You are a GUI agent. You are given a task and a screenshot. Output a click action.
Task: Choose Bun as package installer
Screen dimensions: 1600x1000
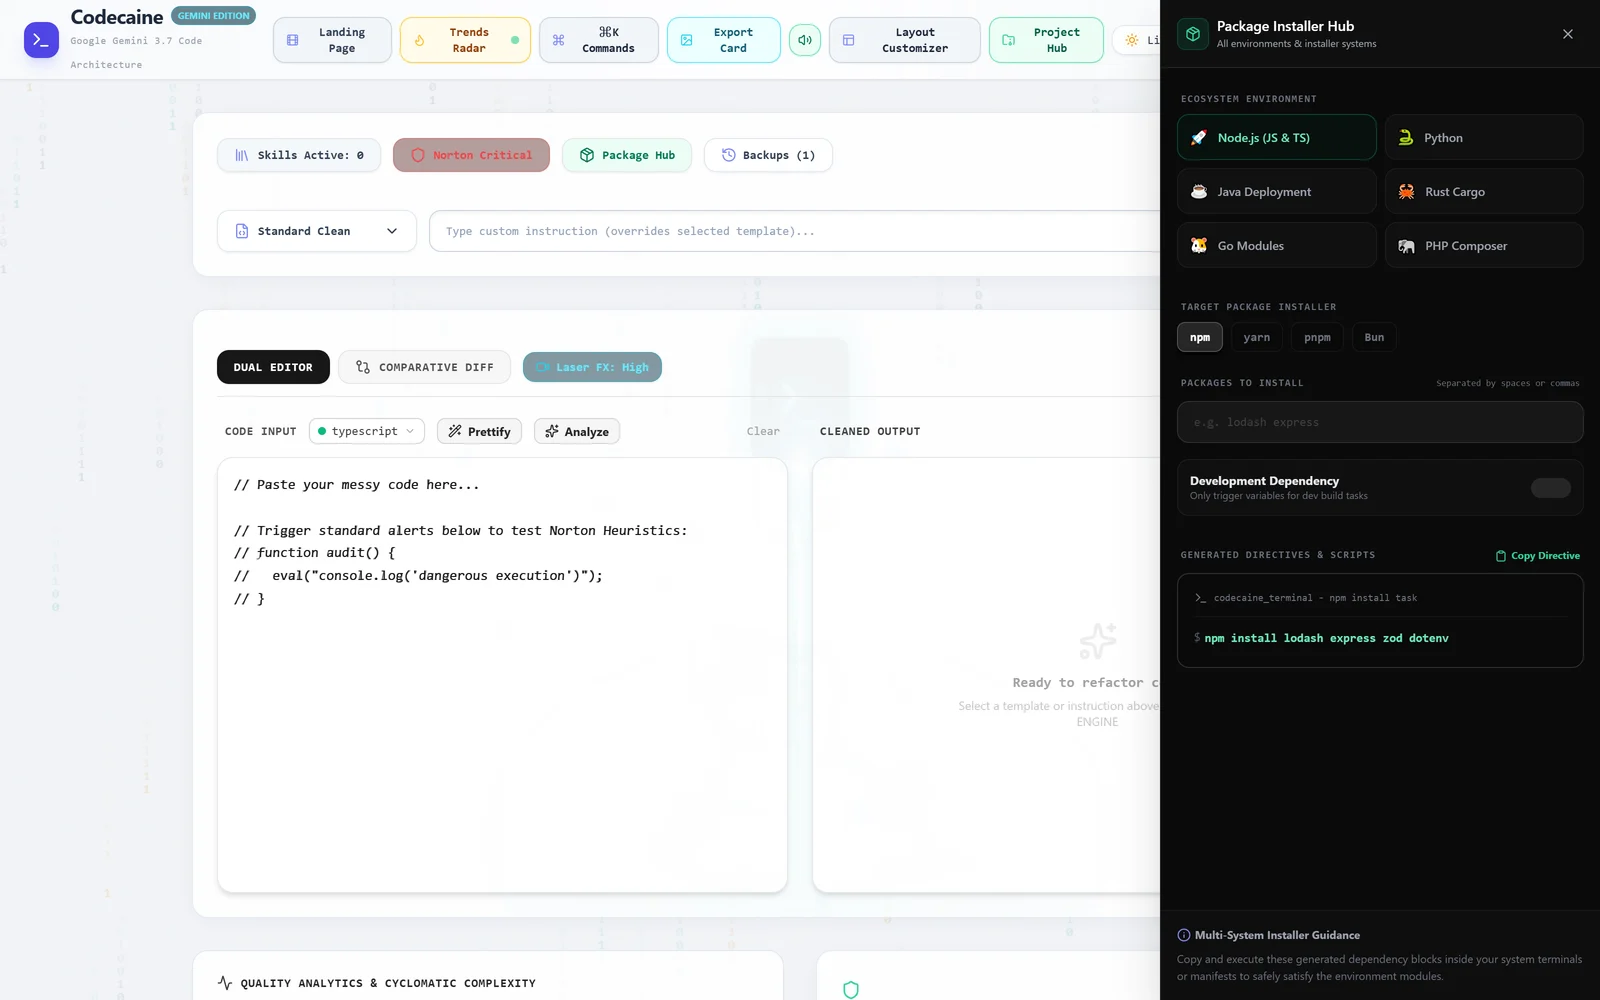(1374, 337)
